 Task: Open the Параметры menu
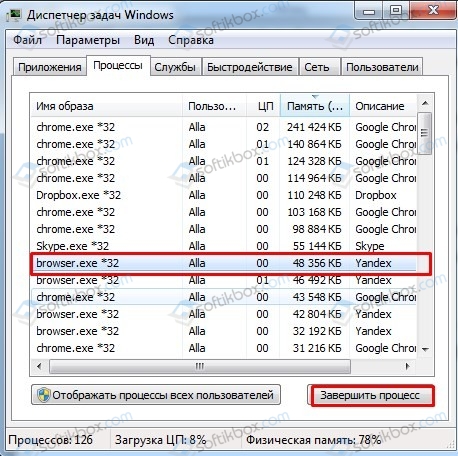88,40
